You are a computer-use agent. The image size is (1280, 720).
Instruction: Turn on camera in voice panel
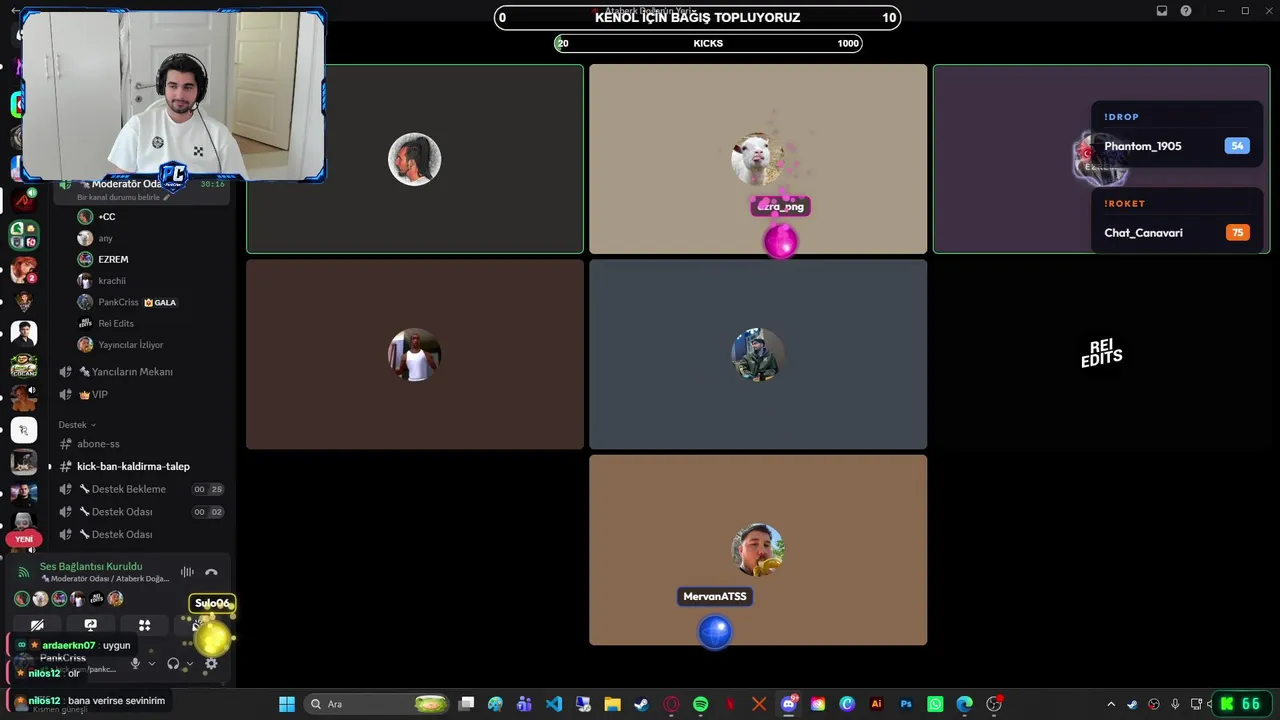37,625
